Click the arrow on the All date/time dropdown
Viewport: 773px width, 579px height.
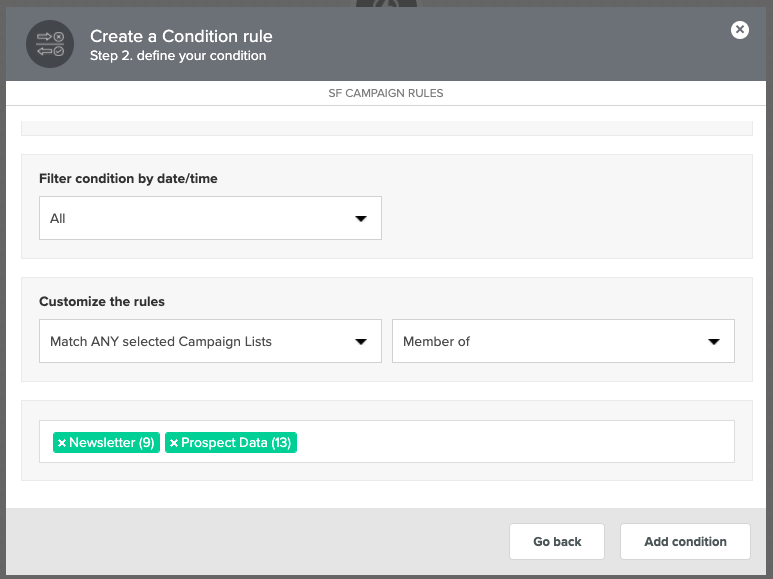point(361,218)
